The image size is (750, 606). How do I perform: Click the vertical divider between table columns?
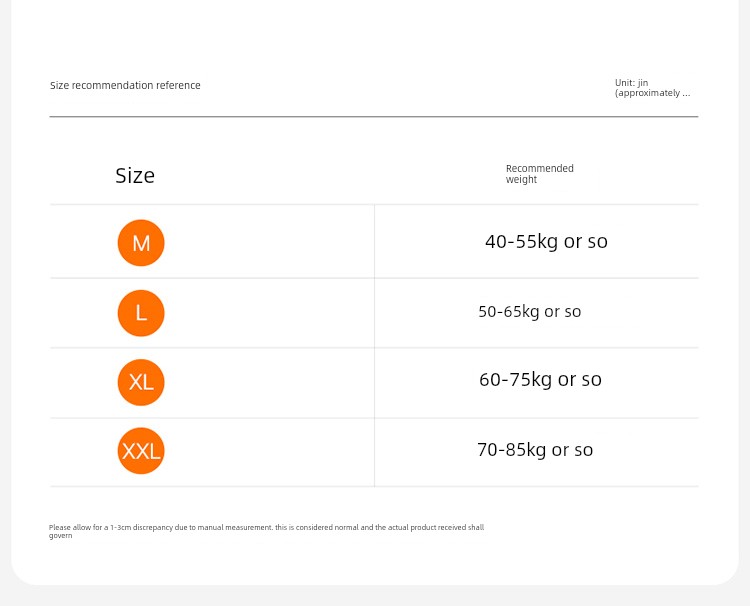coord(375,345)
